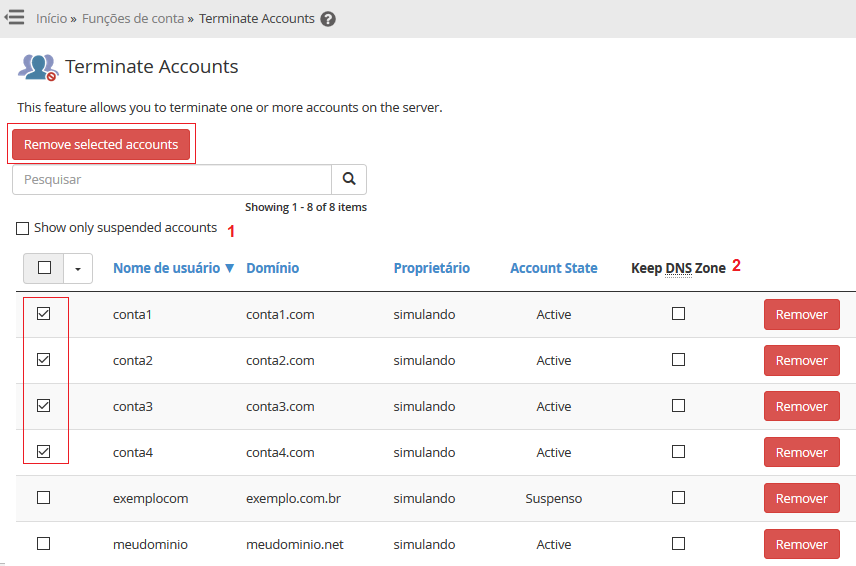Check Keep DNS Zone for conta2

[679, 360]
